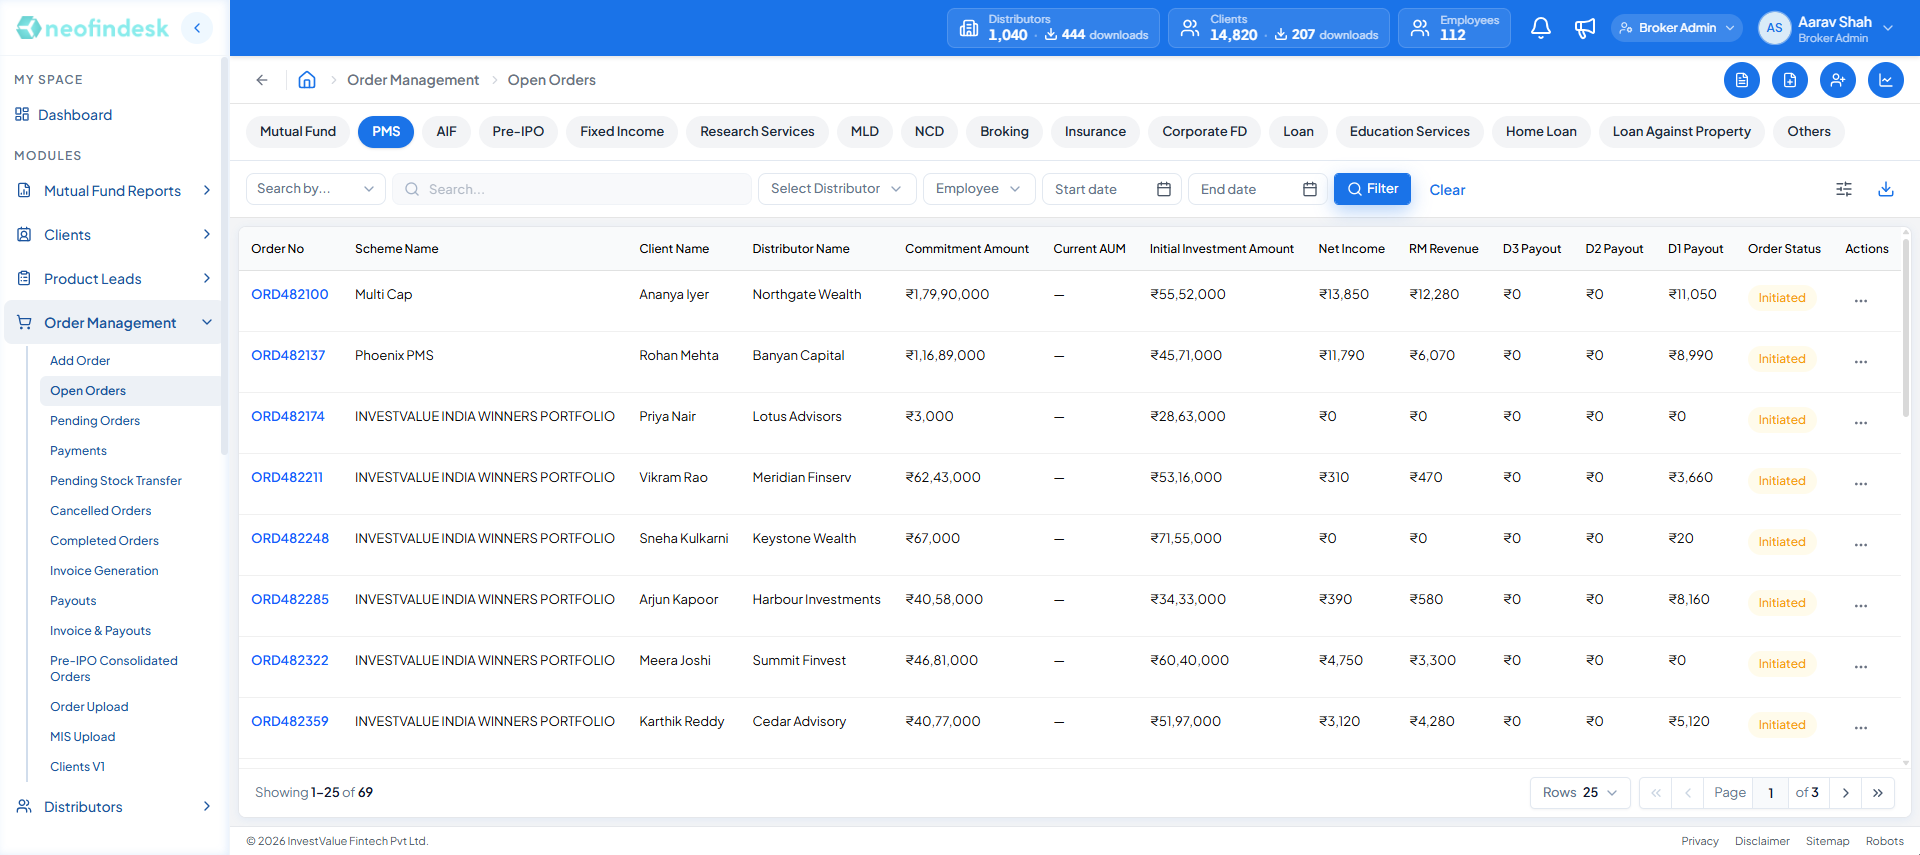Go to the next page arrow
1920x855 pixels.
click(1846, 793)
